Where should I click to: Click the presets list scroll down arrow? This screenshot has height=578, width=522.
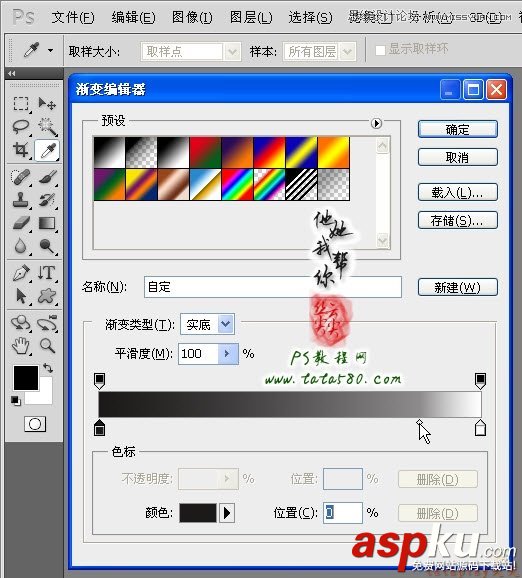point(383,241)
